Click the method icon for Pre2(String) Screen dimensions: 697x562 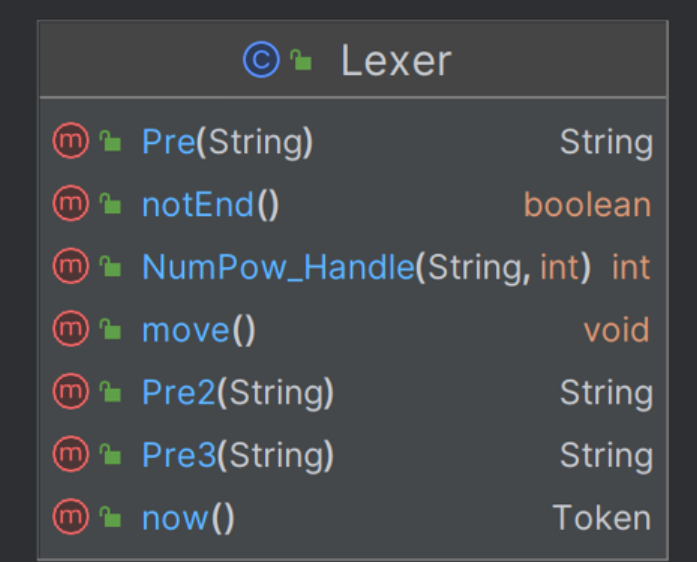[x=71, y=391]
